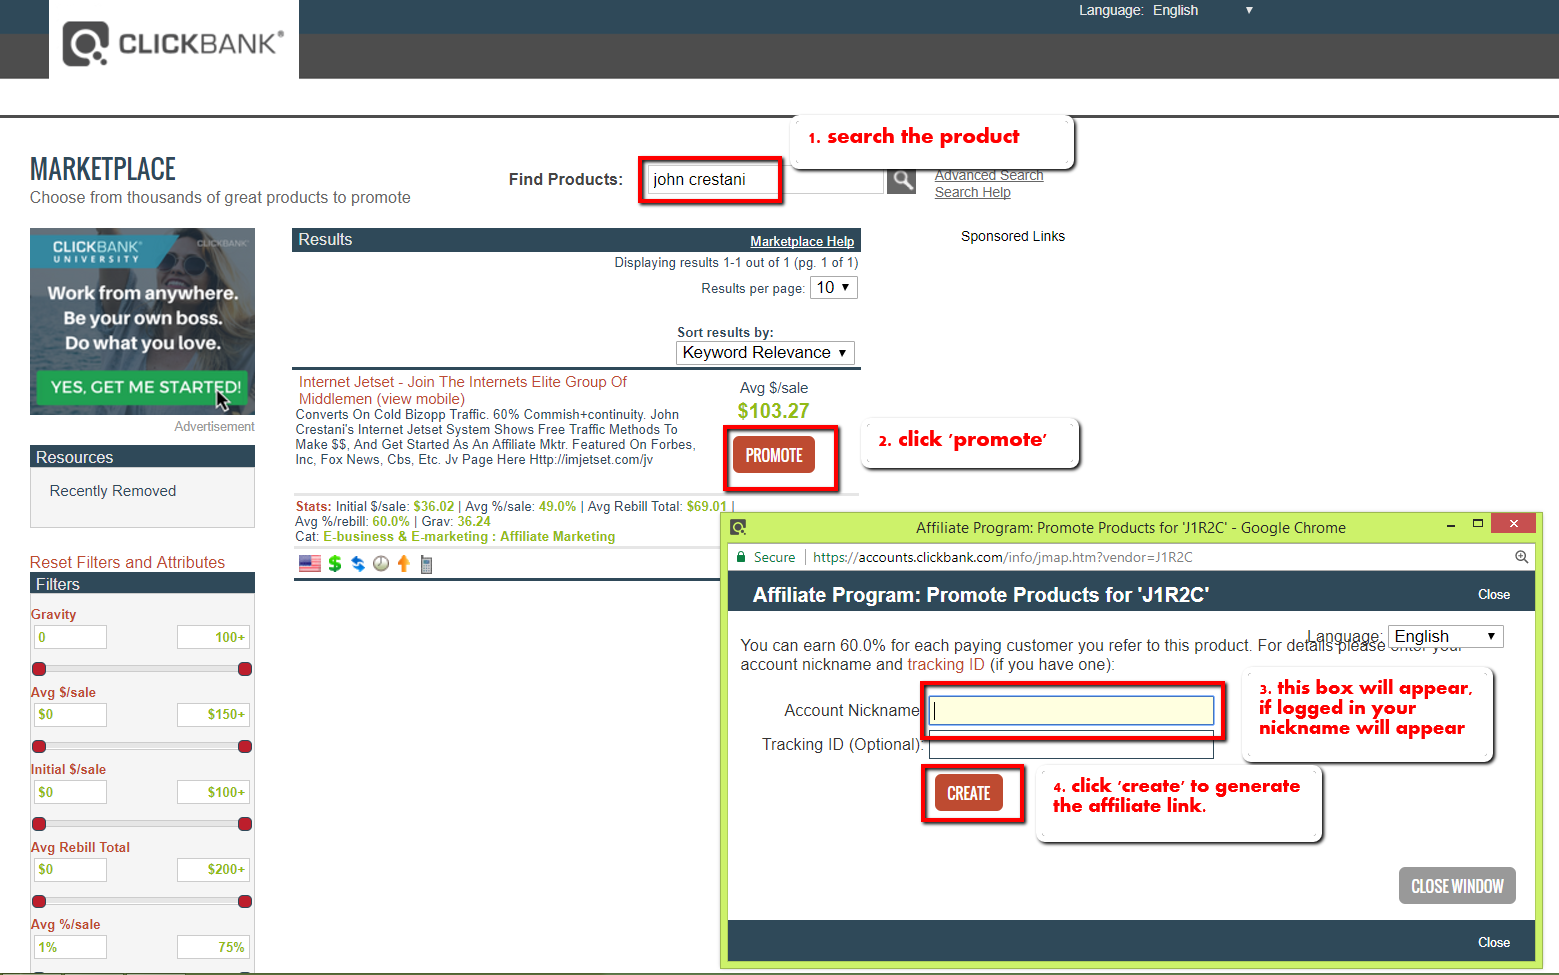
Task: Click the Avg Rebill Total minimum field
Action: pyautogui.click(x=71, y=869)
